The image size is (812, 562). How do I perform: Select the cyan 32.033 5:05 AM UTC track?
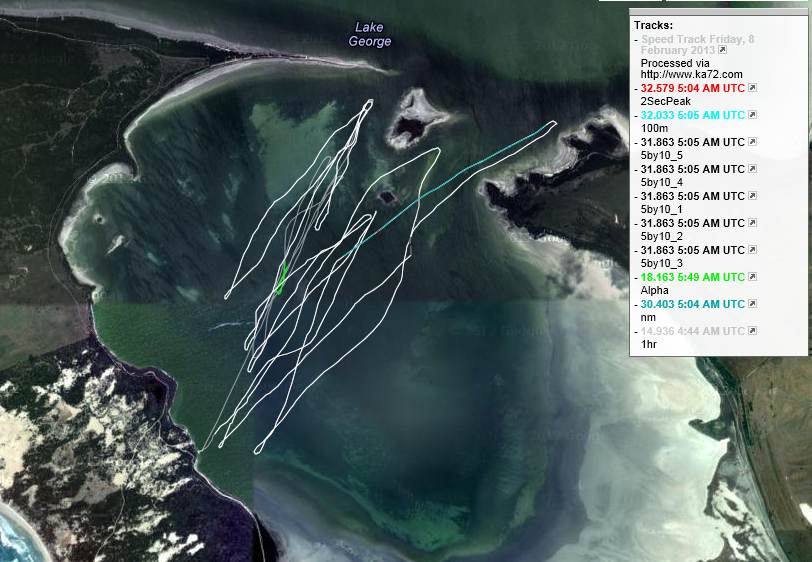pos(692,116)
